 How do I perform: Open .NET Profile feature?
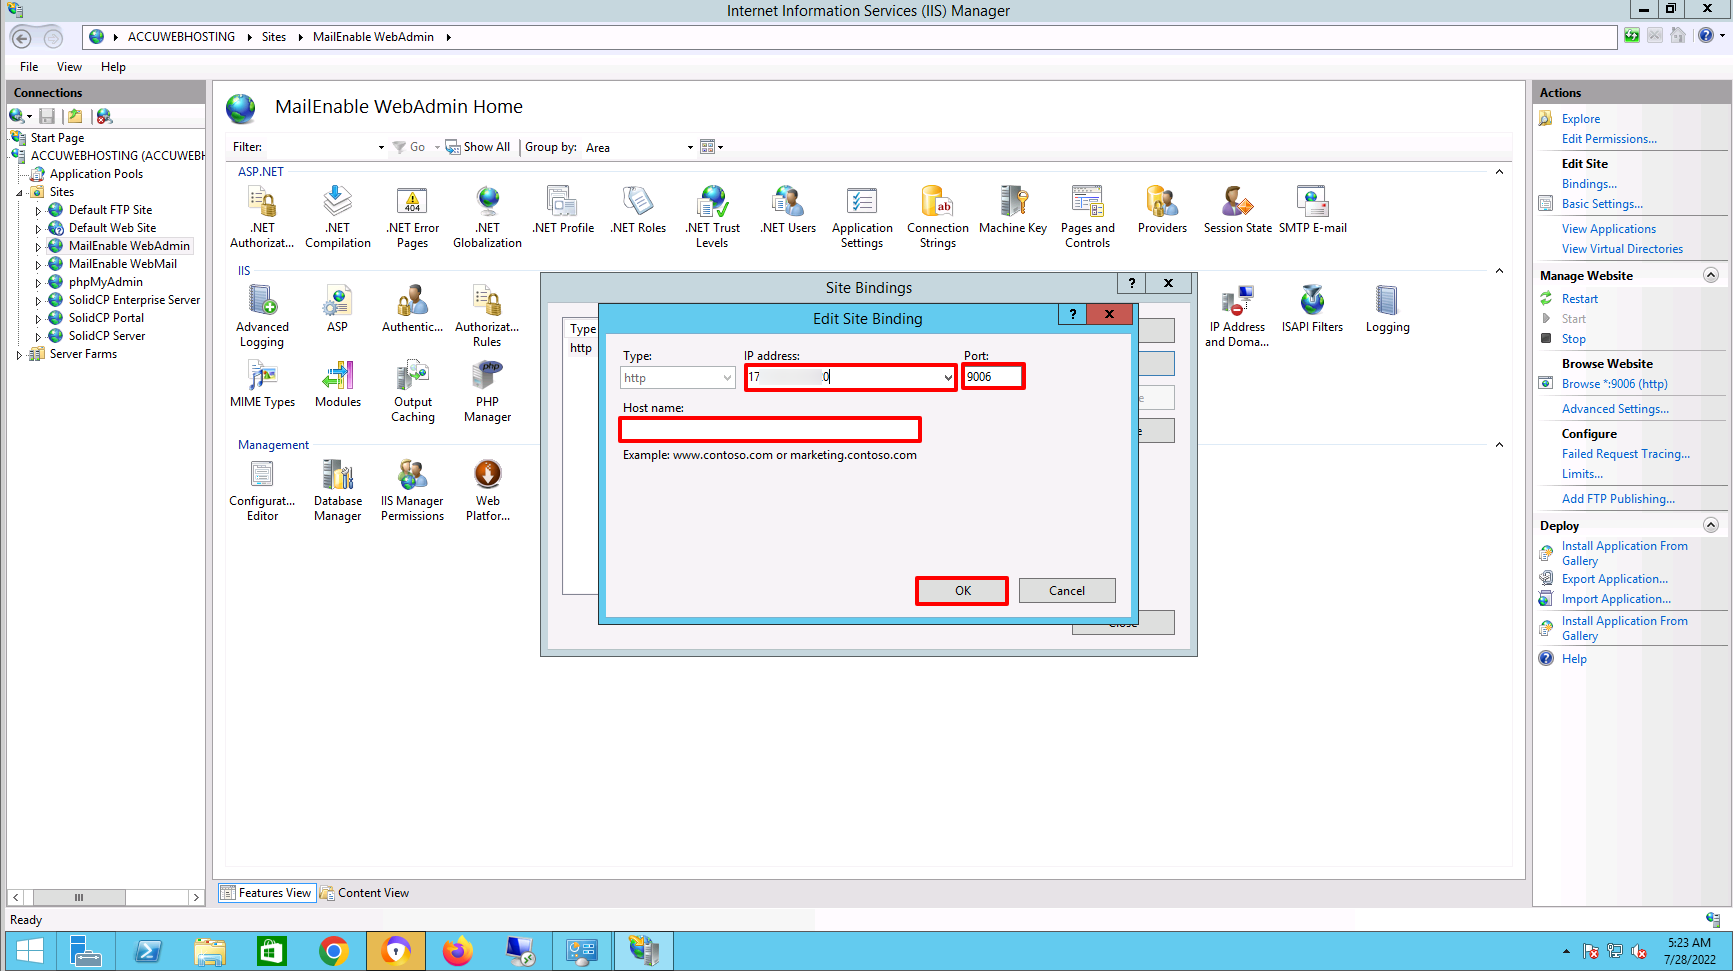click(563, 210)
